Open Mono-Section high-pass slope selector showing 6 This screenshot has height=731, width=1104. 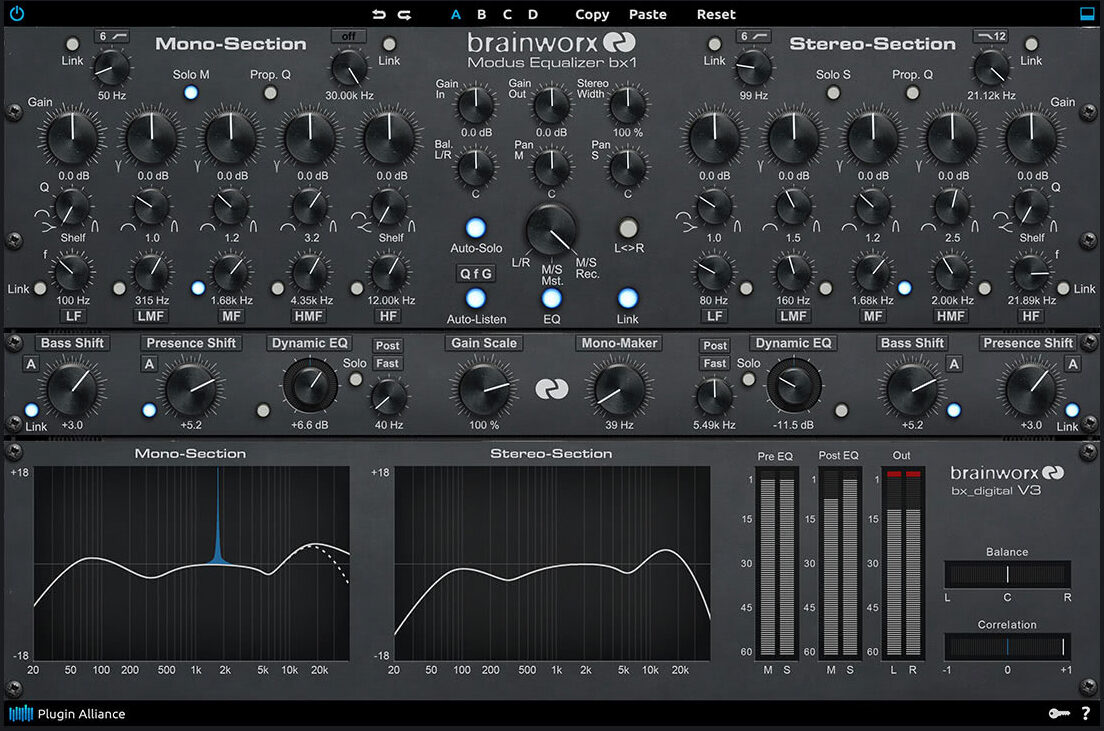click(x=111, y=36)
